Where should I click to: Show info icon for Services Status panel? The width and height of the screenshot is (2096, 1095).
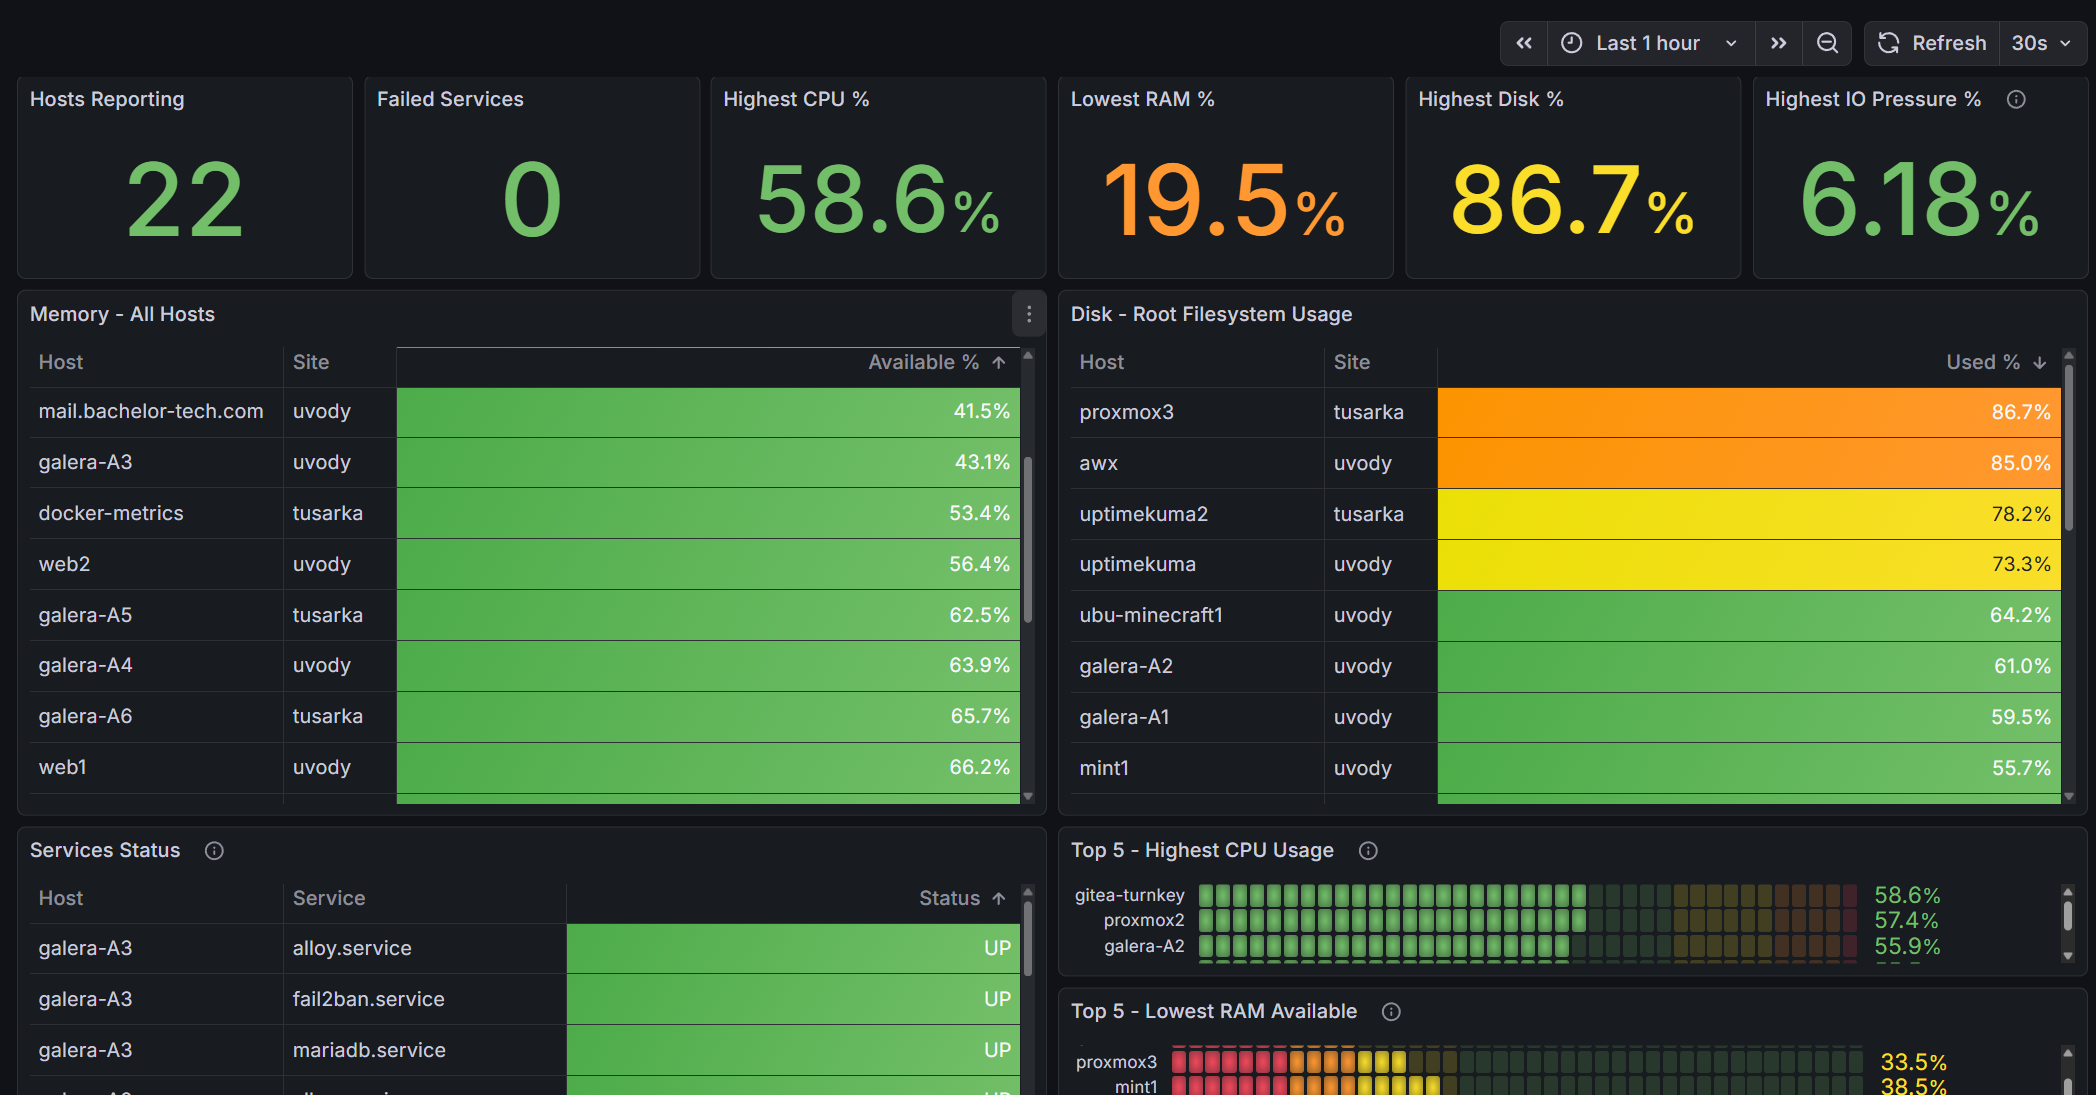click(x=214, y=850)
